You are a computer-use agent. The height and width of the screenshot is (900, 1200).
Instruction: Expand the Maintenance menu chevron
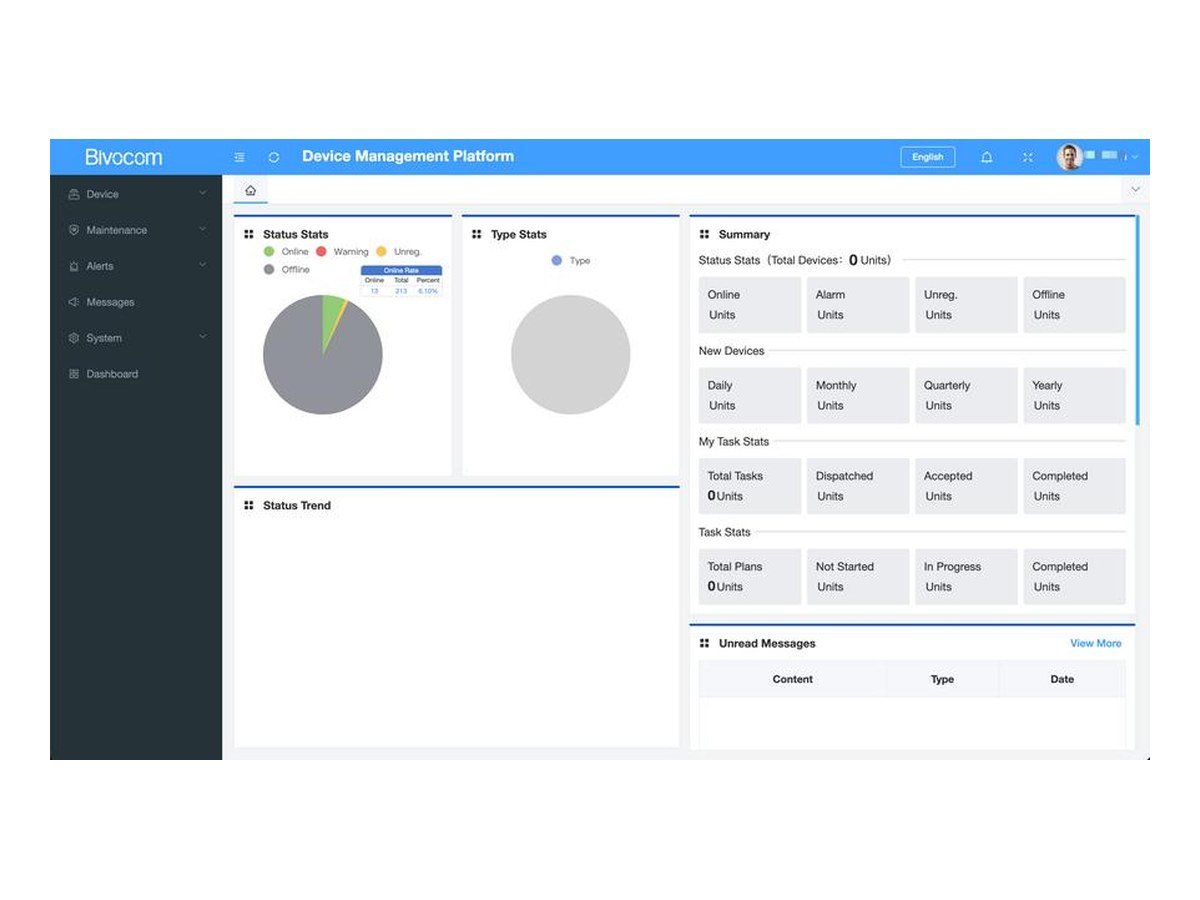tap(202, 229)
